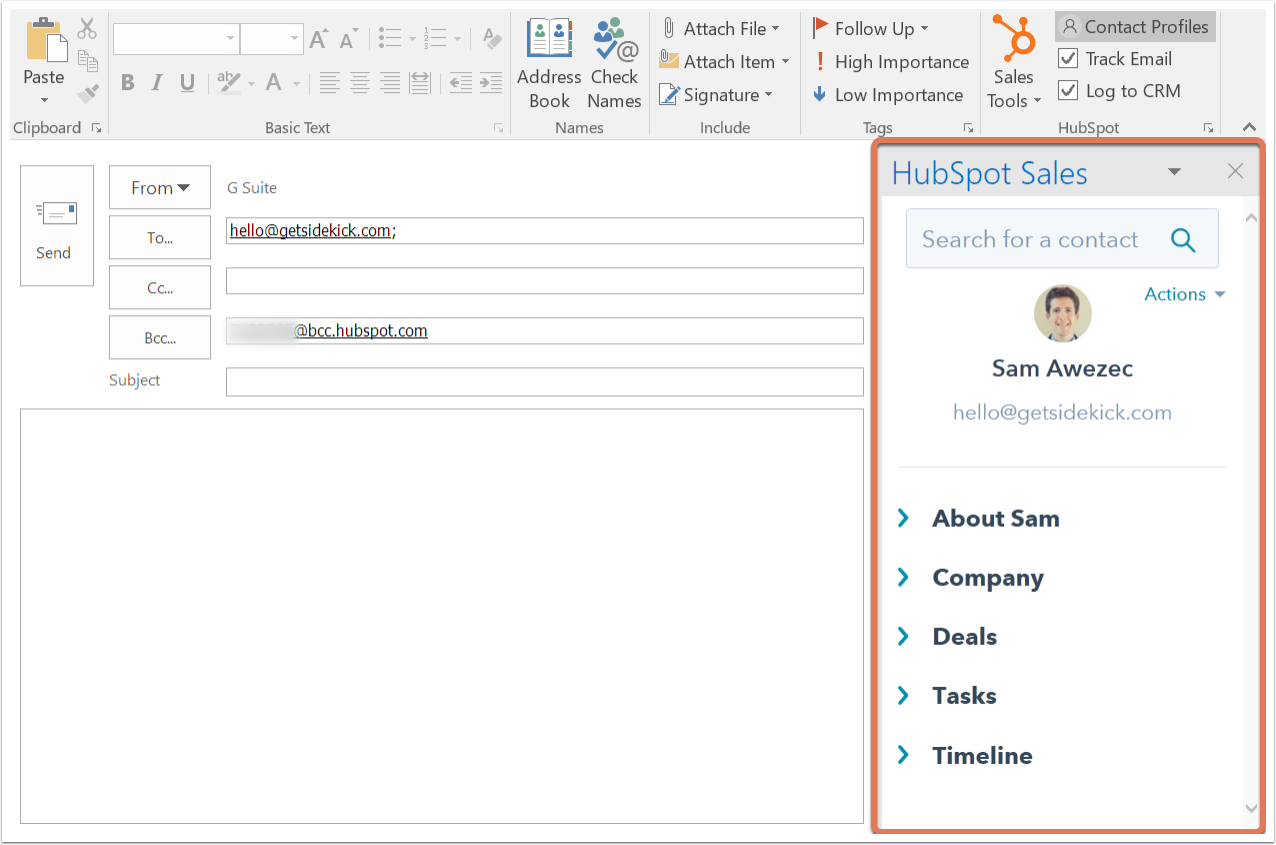Increase font size with Grow Font
Screen dimensions: 1276x845
point(318,39)
